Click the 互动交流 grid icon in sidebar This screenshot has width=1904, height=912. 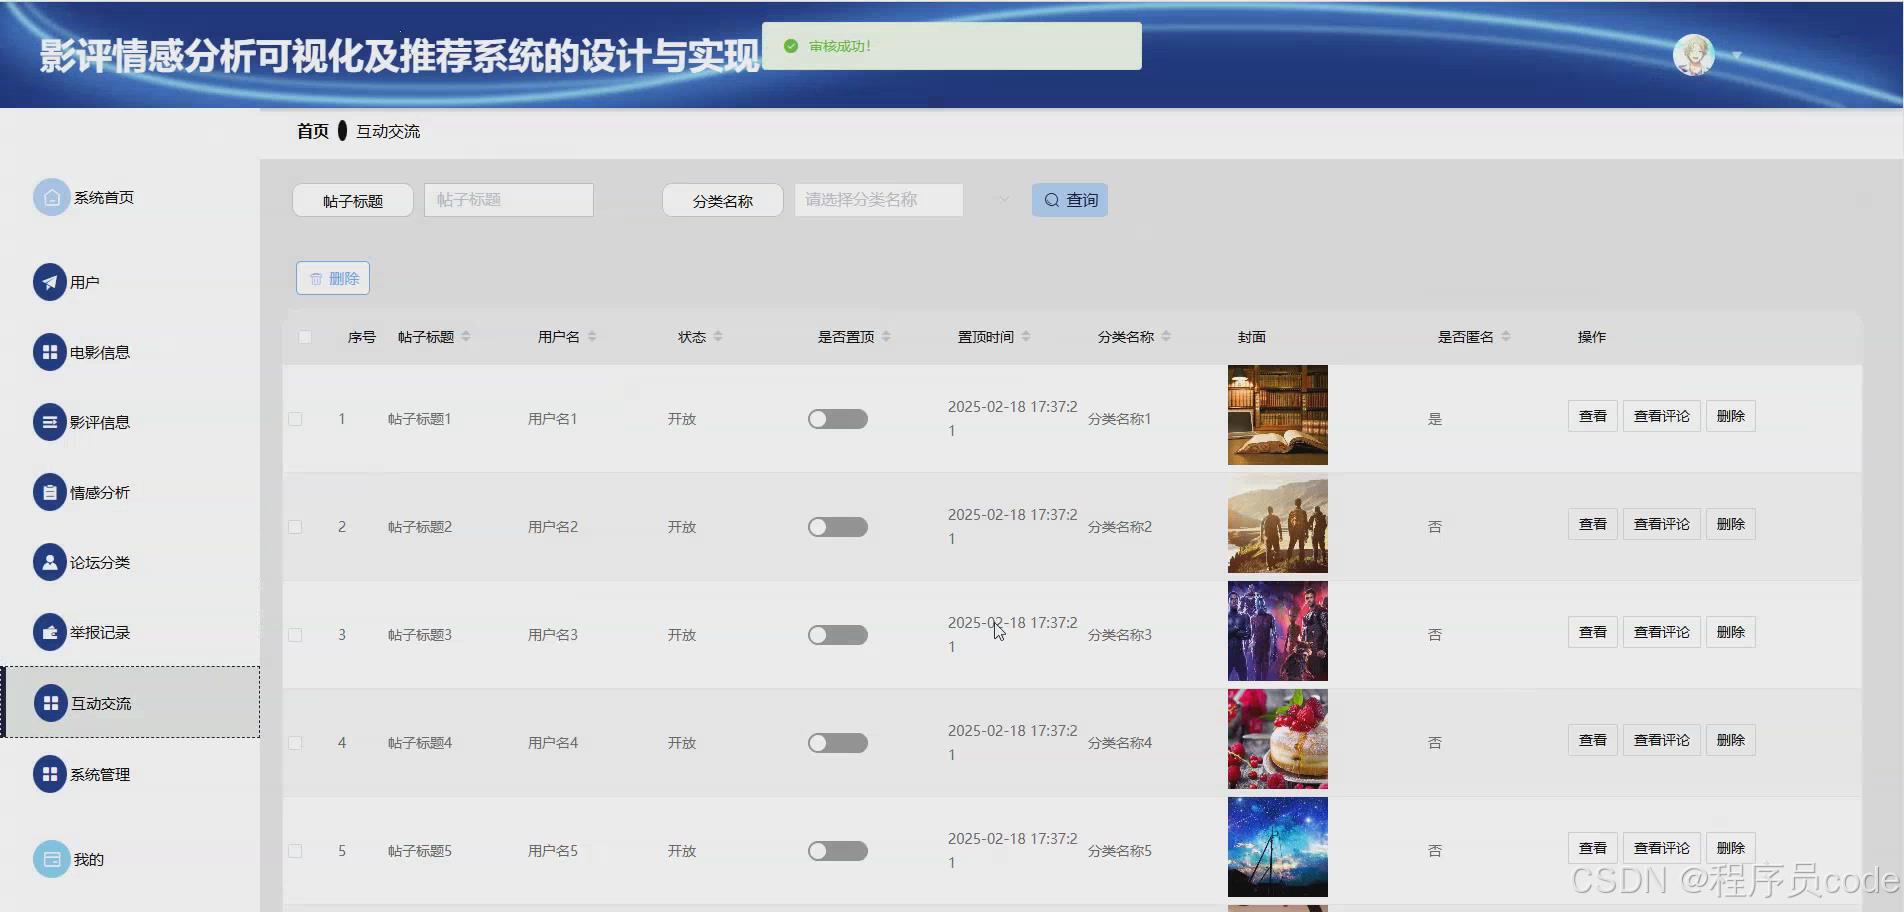pyautogui.click(x=50, y=703)
